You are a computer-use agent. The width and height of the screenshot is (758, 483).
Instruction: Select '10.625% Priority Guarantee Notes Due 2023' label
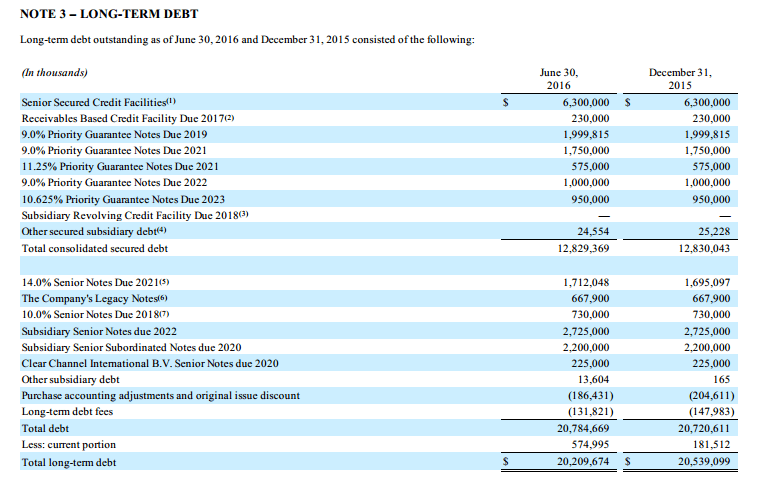pos(123,199)
